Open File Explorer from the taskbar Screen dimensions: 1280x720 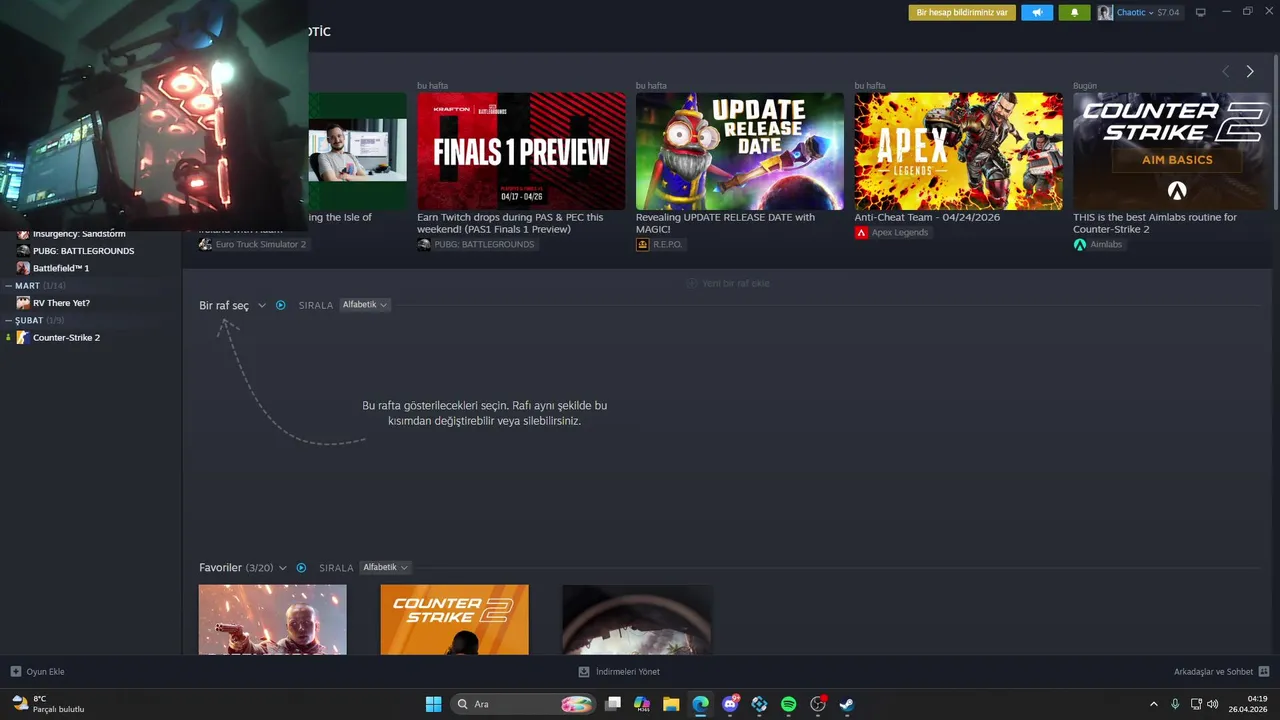(x=671, y=704)
